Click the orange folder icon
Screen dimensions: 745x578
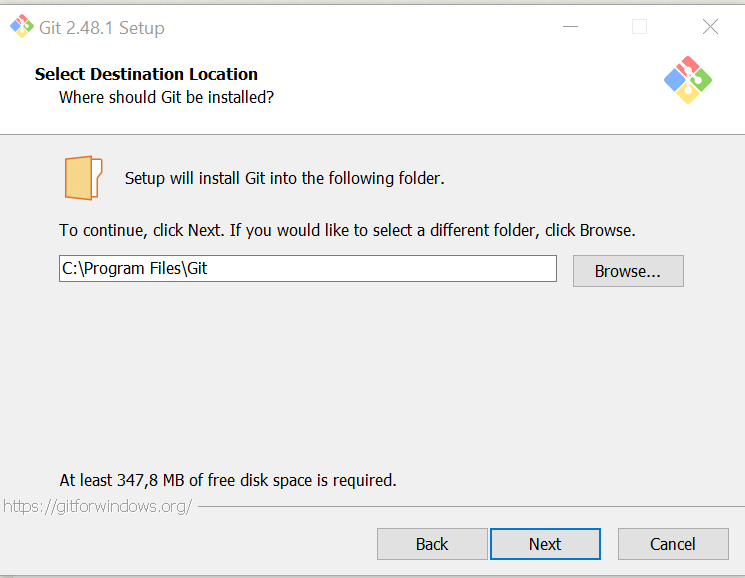[x=83, y=178]
